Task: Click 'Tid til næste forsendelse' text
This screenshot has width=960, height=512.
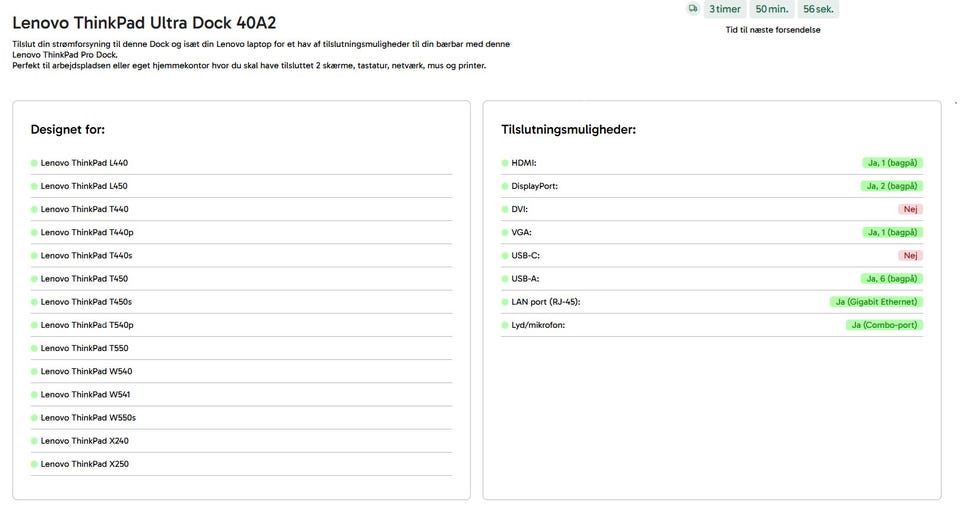Action: (773, 29)
